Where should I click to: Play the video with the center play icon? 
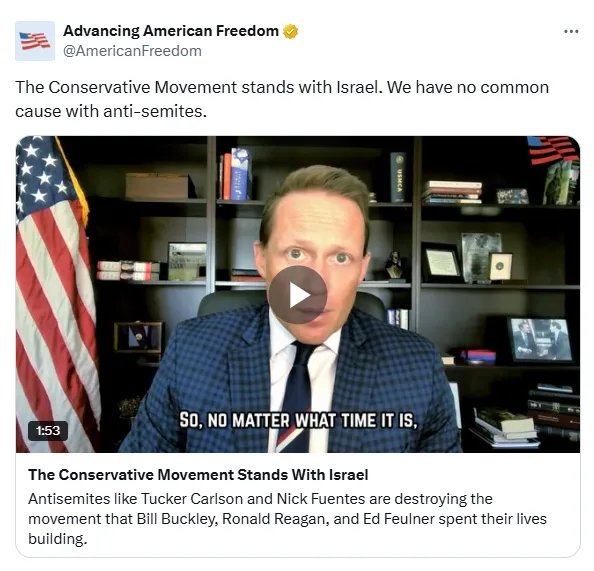(x=298, y=295)
